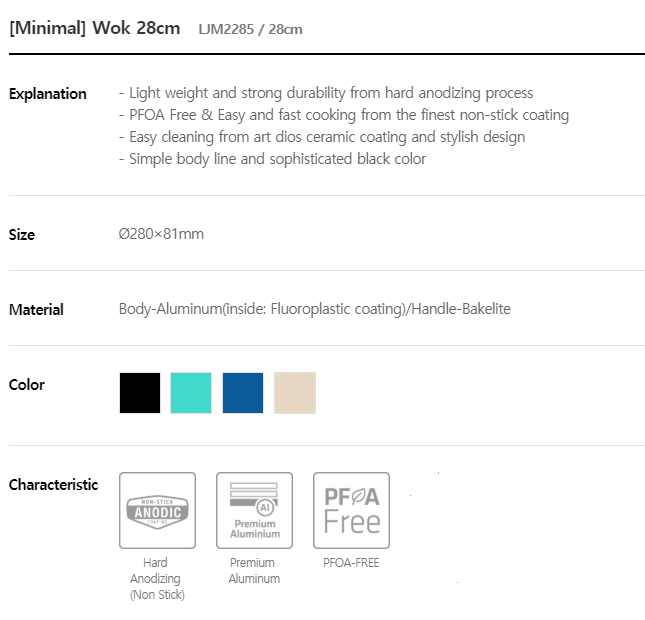Viewport: 645px width, 620px height.
Task: Click the Body-Aluminum material description text
Action: 314,309
